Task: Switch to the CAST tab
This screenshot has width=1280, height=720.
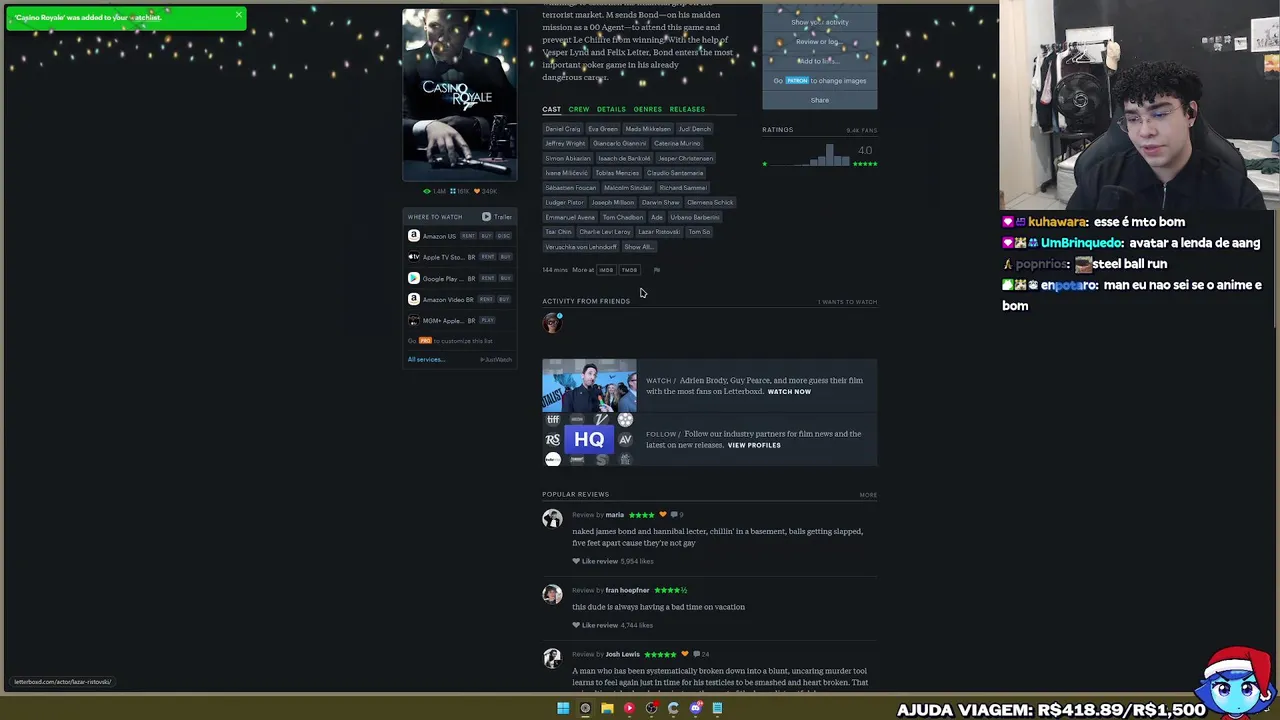Action: pyautogui.click(x=552, y=109)
